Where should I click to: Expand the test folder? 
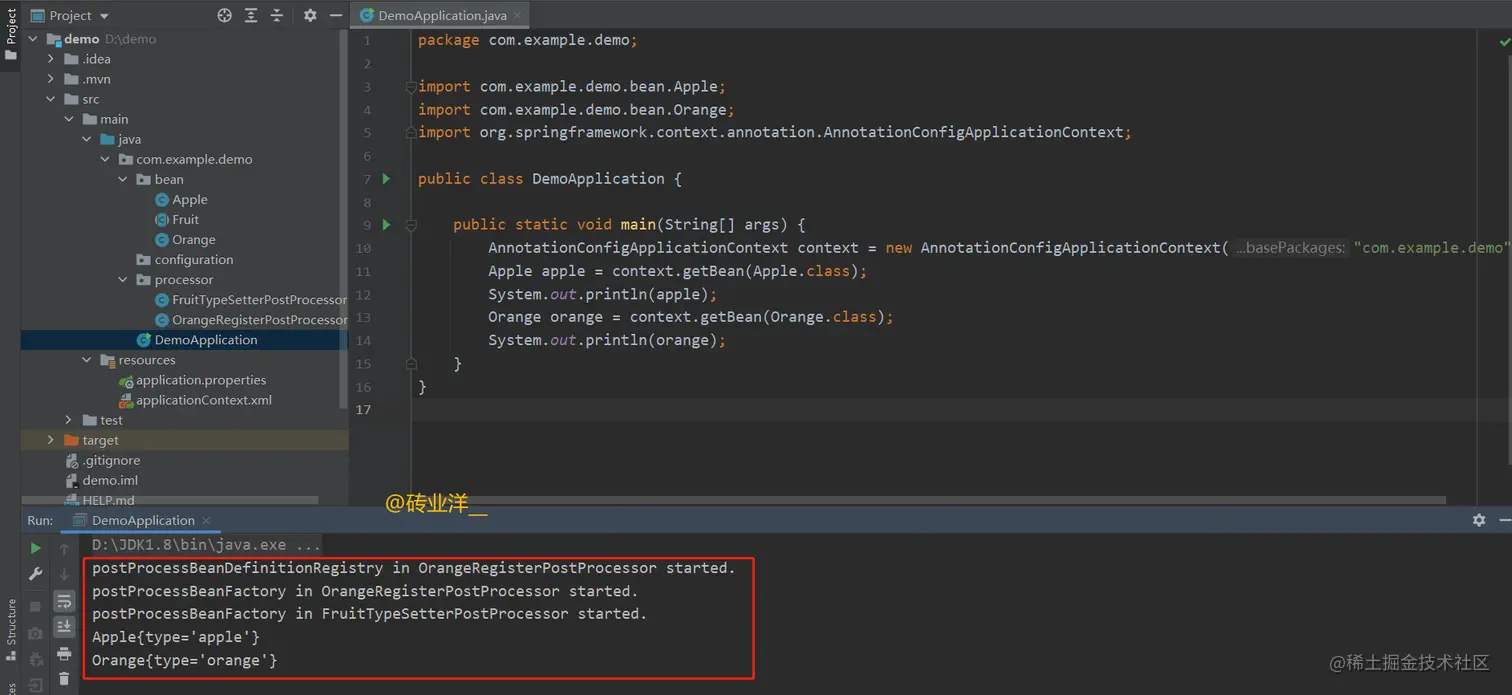tap(69, 420)
